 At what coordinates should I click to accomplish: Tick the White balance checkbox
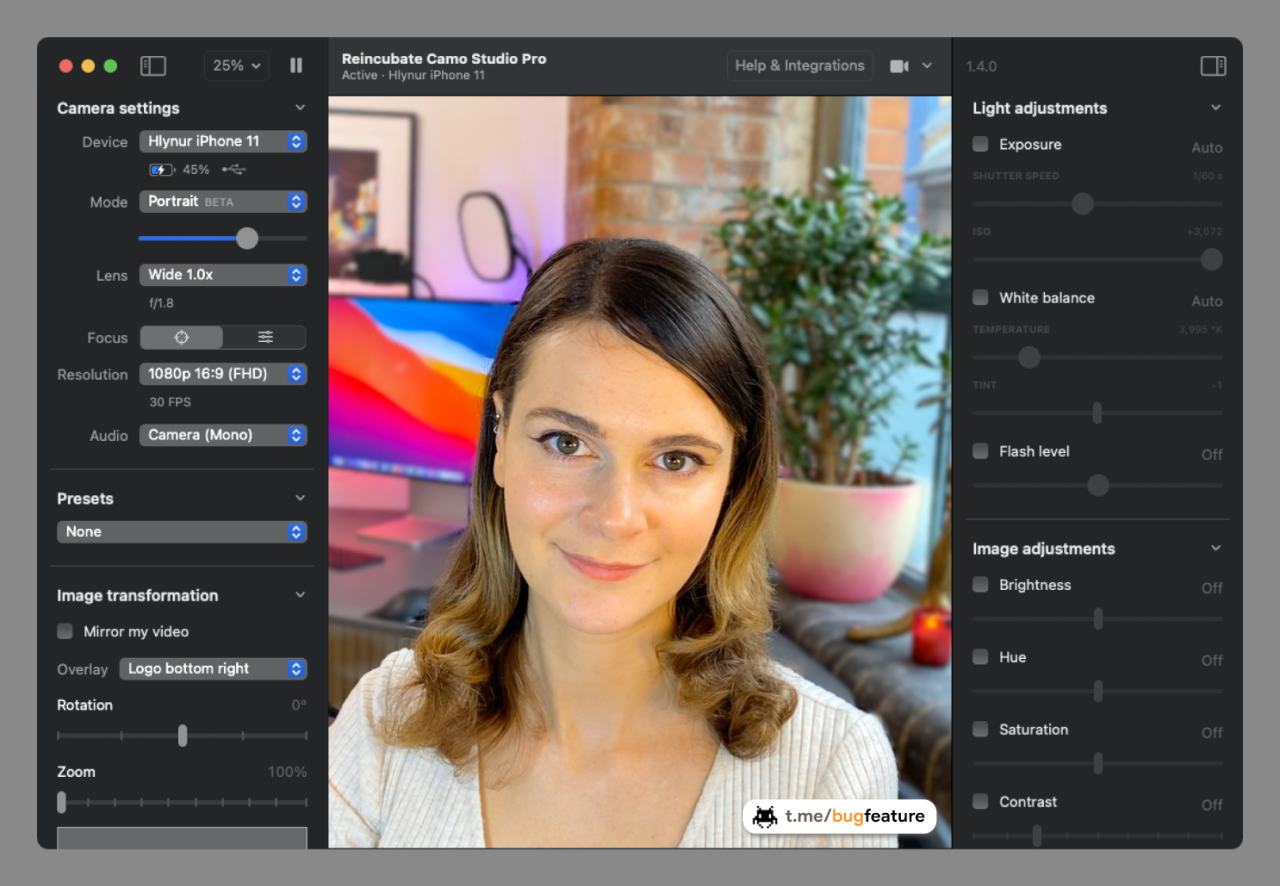pyautogui.click(x=981, y=297)
